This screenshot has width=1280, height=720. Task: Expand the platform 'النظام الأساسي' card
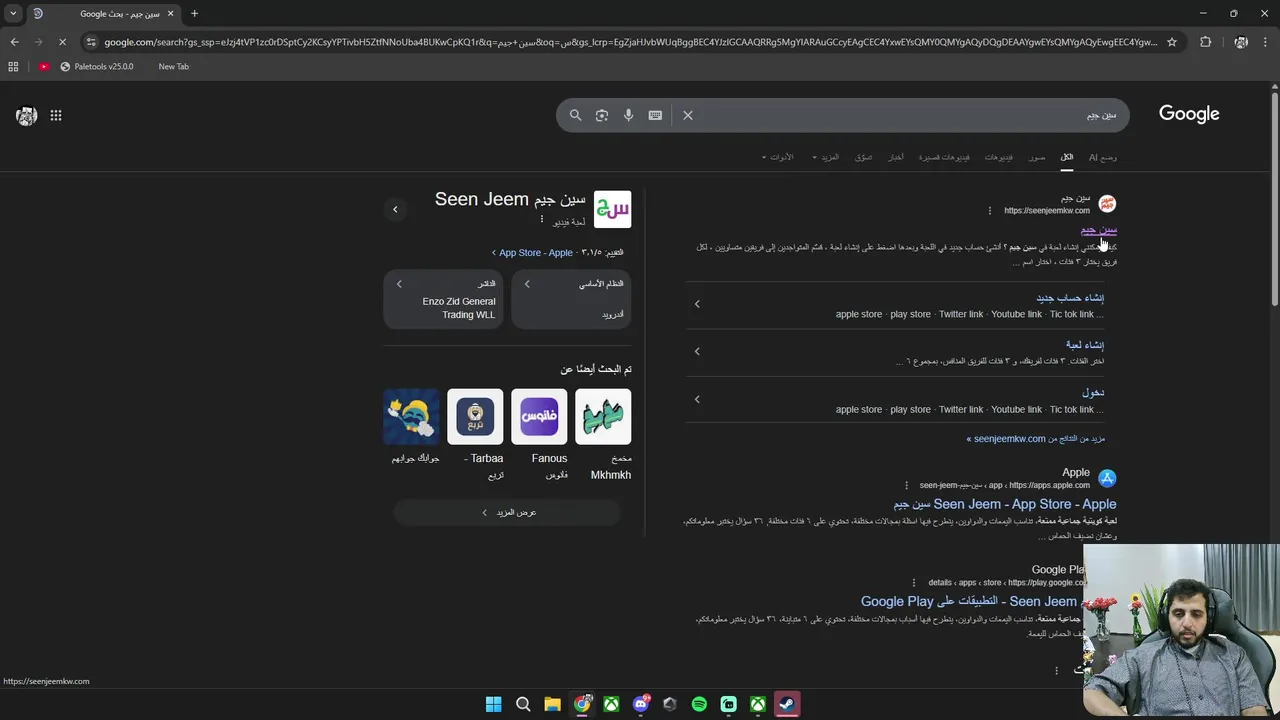click(x=571, y=299)
